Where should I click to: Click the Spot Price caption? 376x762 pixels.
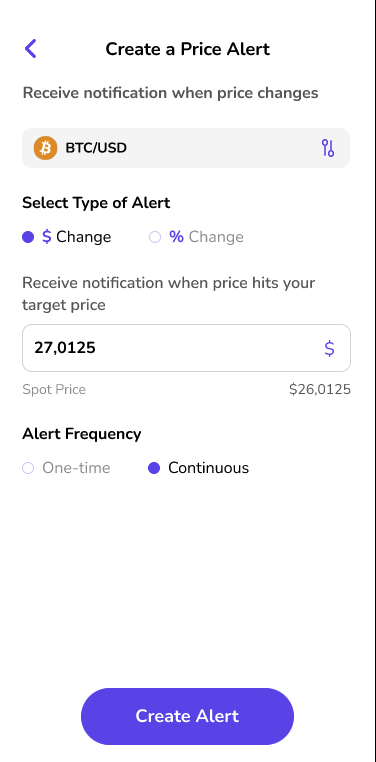(x=54, y=389)
